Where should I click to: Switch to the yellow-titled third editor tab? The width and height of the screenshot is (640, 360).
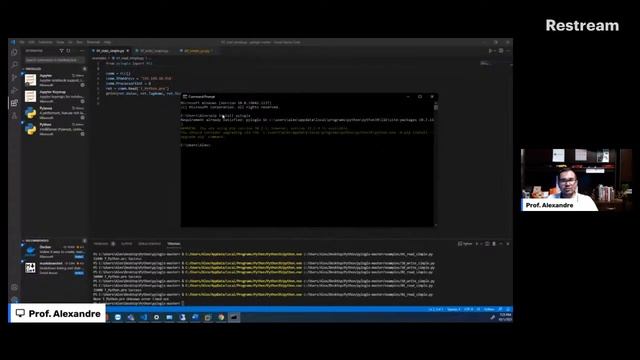click(197, 51)
